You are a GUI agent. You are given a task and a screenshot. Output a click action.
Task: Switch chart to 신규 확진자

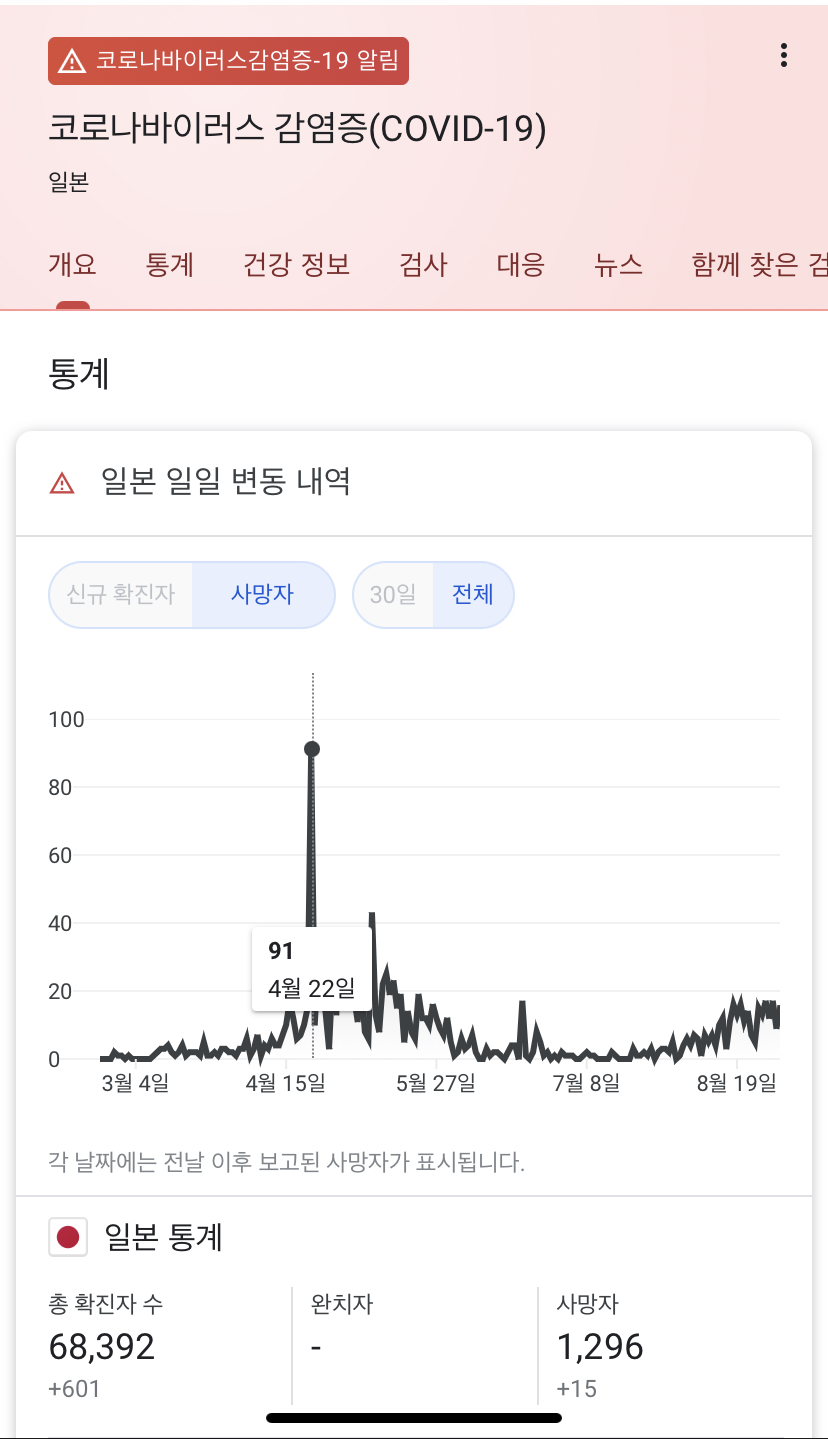click(121, 594)
